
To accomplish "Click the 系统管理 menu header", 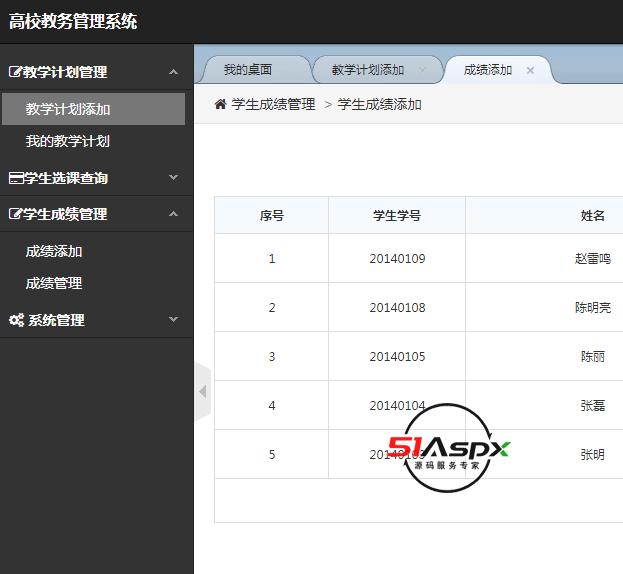I will click(x=97, y=320).
